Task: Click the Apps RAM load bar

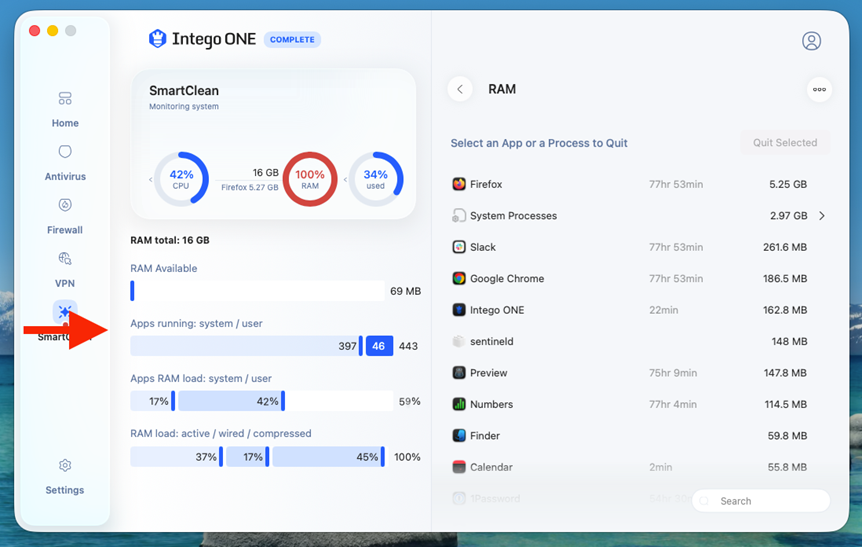Action: pos(262,401)
